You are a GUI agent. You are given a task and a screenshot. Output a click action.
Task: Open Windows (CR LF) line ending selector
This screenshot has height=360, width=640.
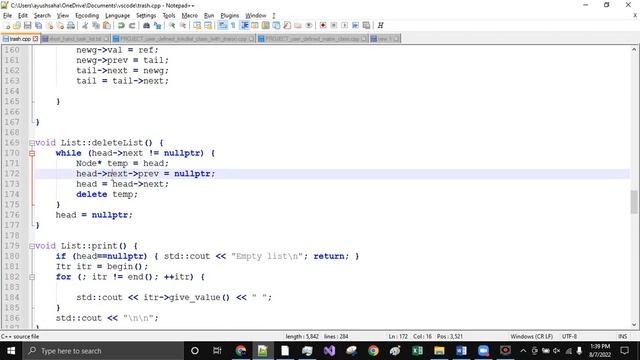(x=531, y=336)
